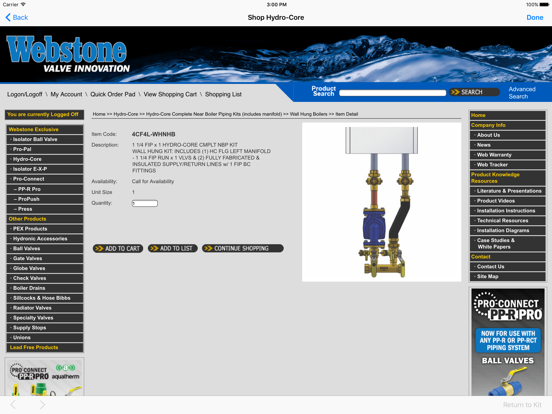Tap Done in the navigation bar

(x=534, y=17)
